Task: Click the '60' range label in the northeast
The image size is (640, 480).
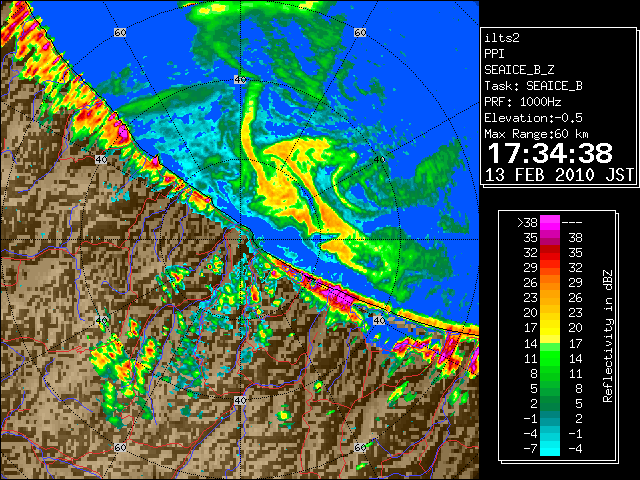Action: click(360, 33)
